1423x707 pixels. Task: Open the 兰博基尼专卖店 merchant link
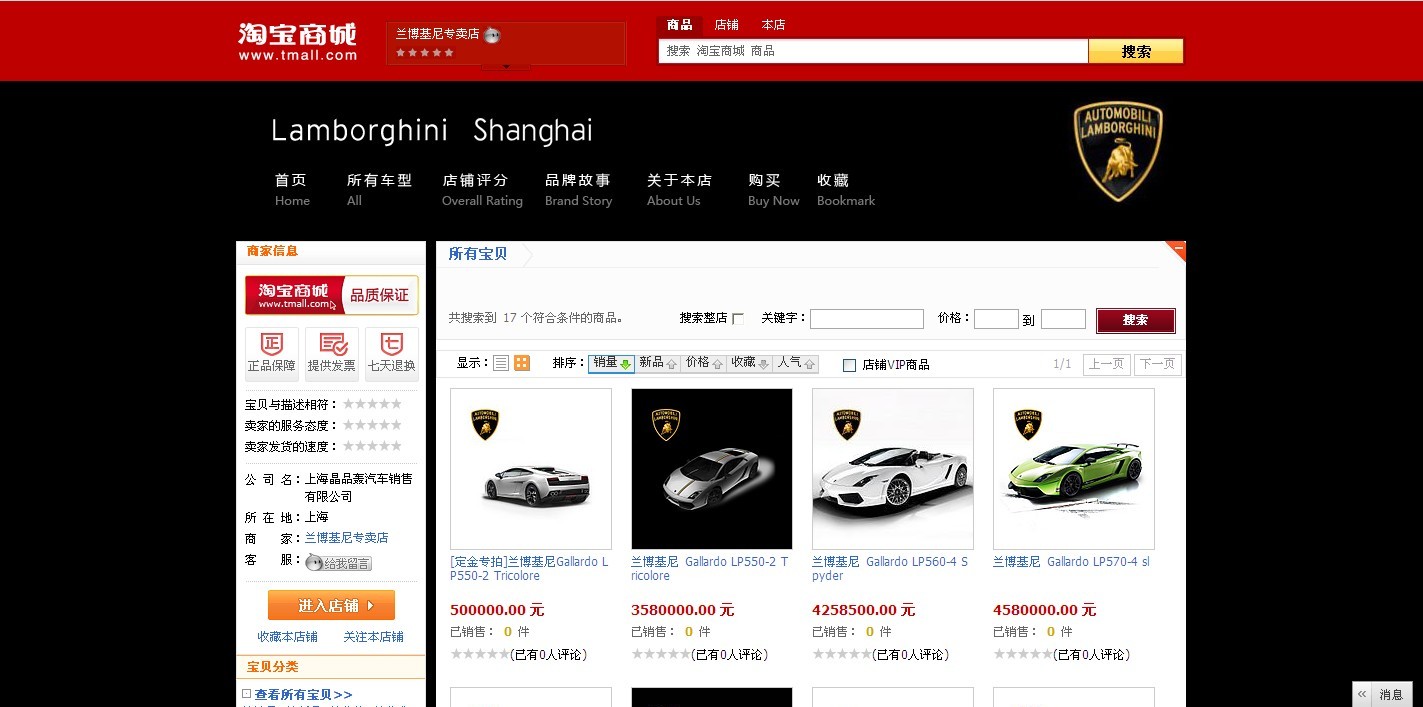(x=346, y=538)
